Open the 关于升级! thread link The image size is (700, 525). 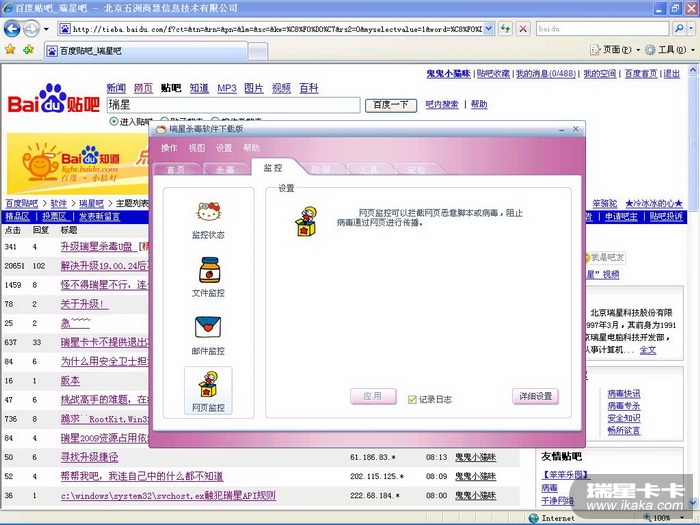click(x=84, y=304)
